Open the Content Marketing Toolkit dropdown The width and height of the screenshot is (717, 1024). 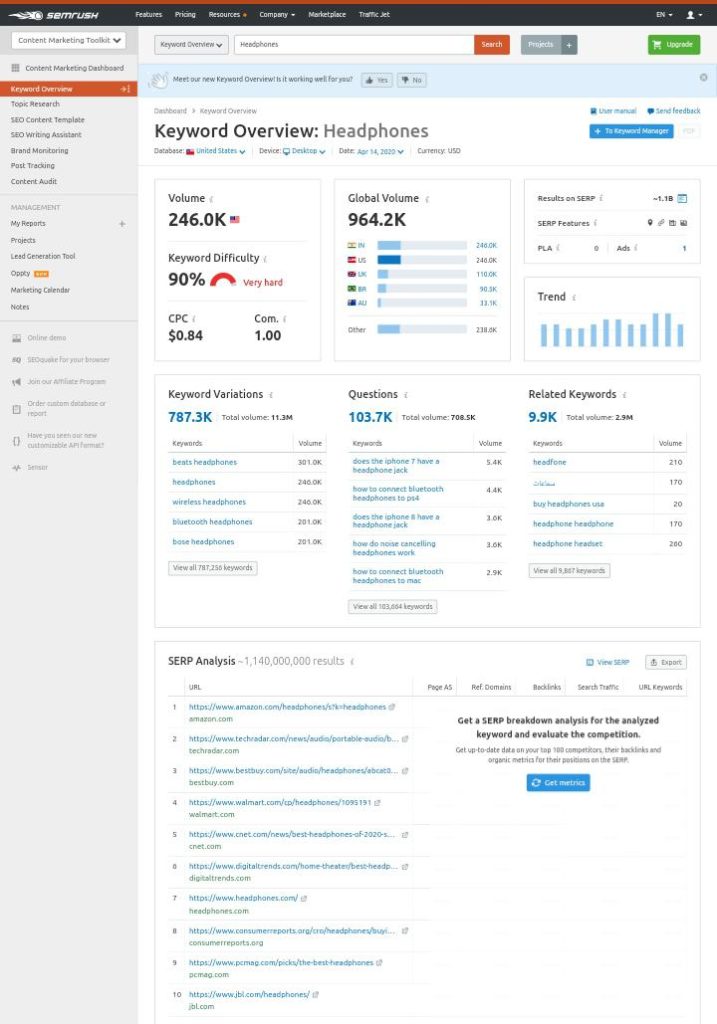click(x=69, y=40)
